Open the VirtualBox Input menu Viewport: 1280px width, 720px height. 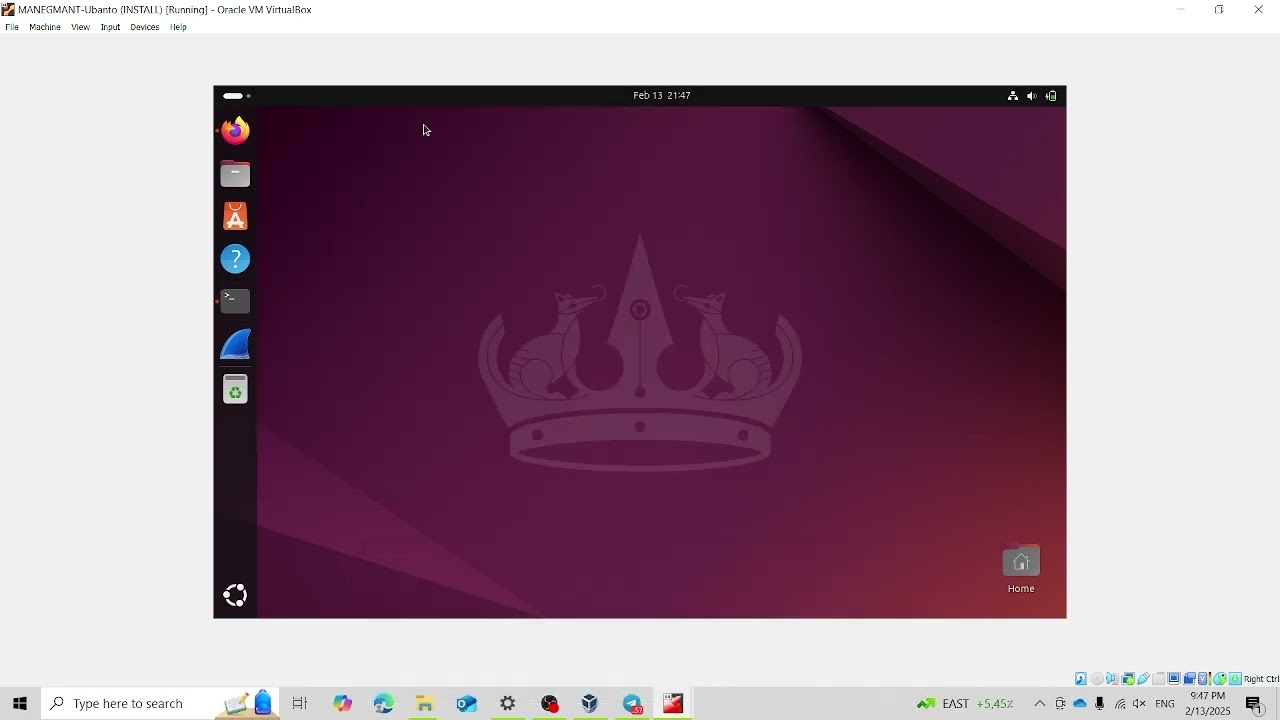click(x=111, y=28)
